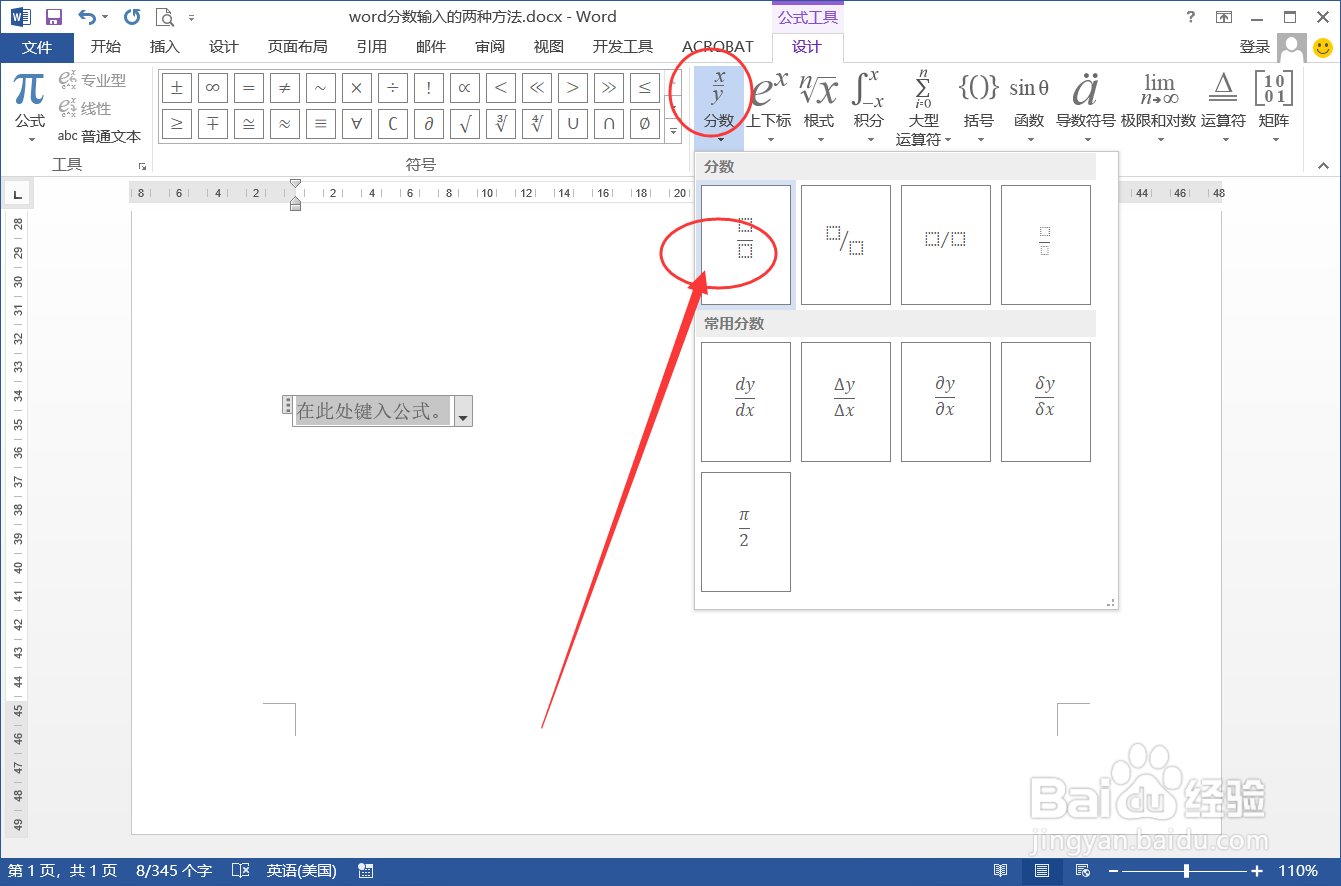Viewport: 1341px width, 886px height.
Task: Switch to the ACROBAT tab
Action: pyautogui.click(x=717, y=47)
